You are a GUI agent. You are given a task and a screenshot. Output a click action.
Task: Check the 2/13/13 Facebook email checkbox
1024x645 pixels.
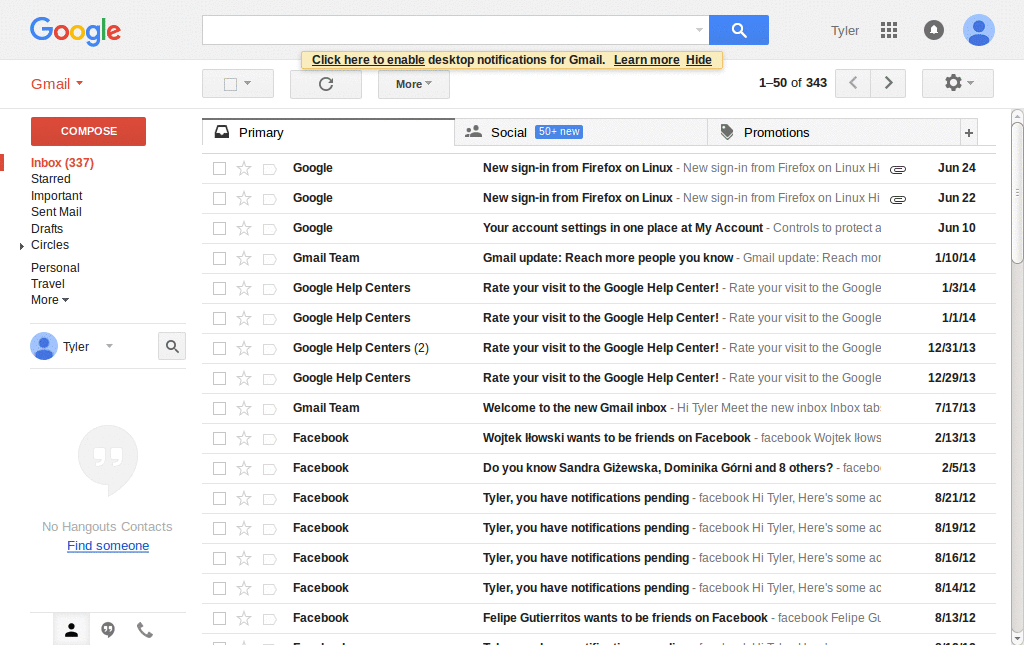click(219, 439)
